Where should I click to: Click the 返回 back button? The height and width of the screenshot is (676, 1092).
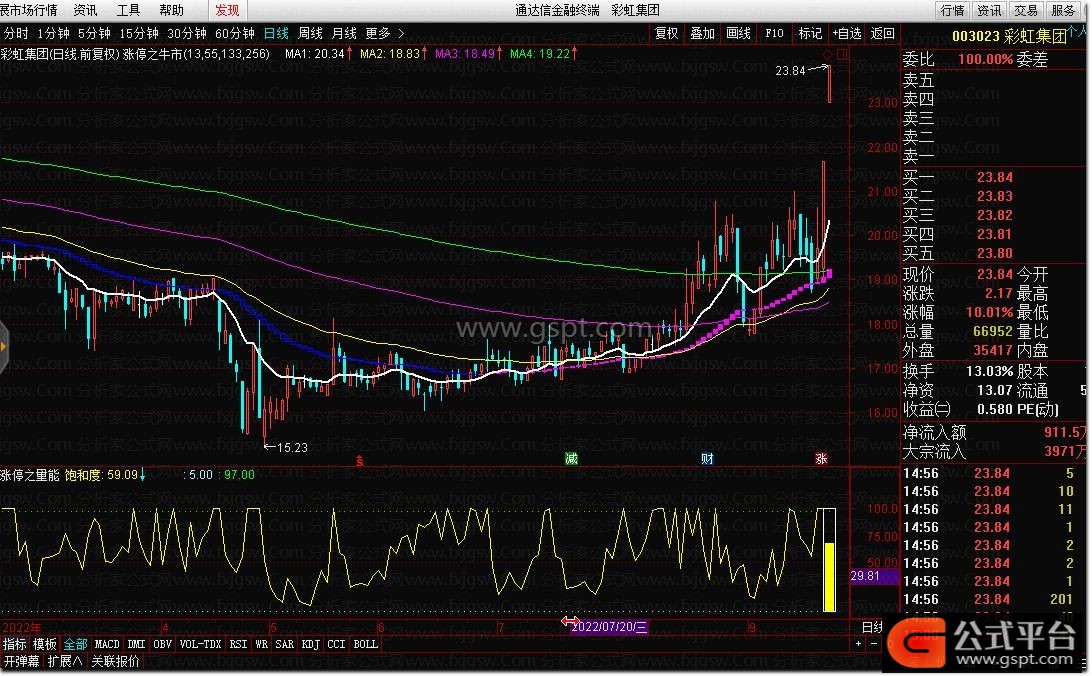882,33
